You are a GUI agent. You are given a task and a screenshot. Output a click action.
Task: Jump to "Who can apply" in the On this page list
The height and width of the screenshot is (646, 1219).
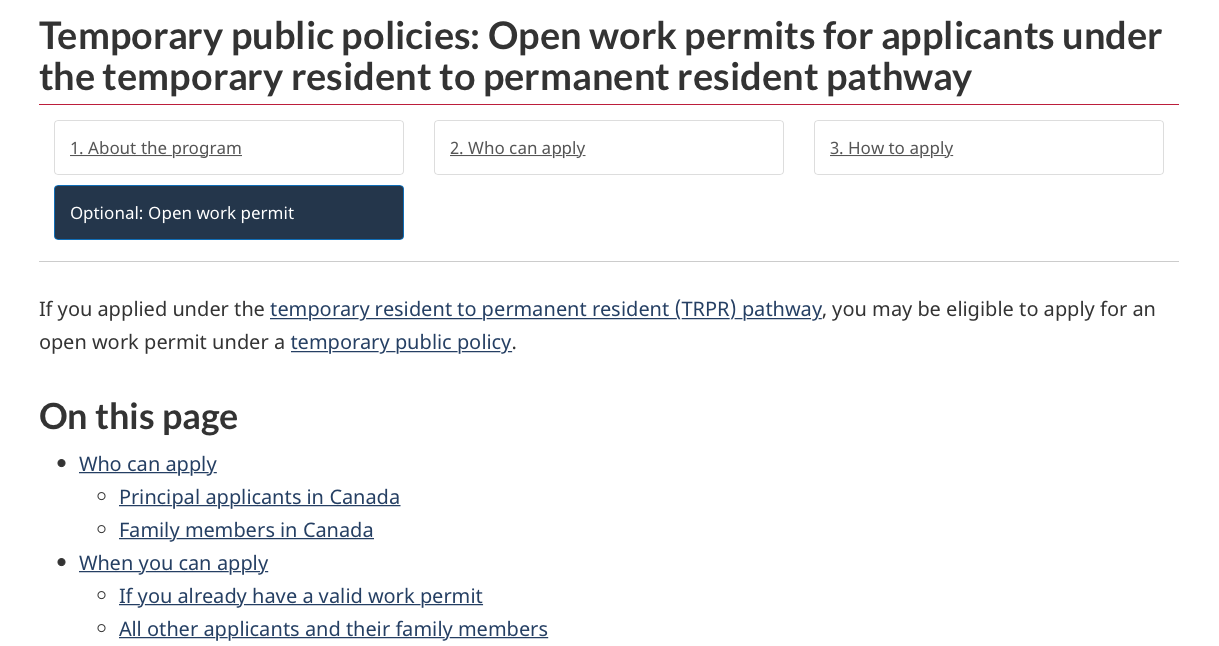click(x=148, y=464)
